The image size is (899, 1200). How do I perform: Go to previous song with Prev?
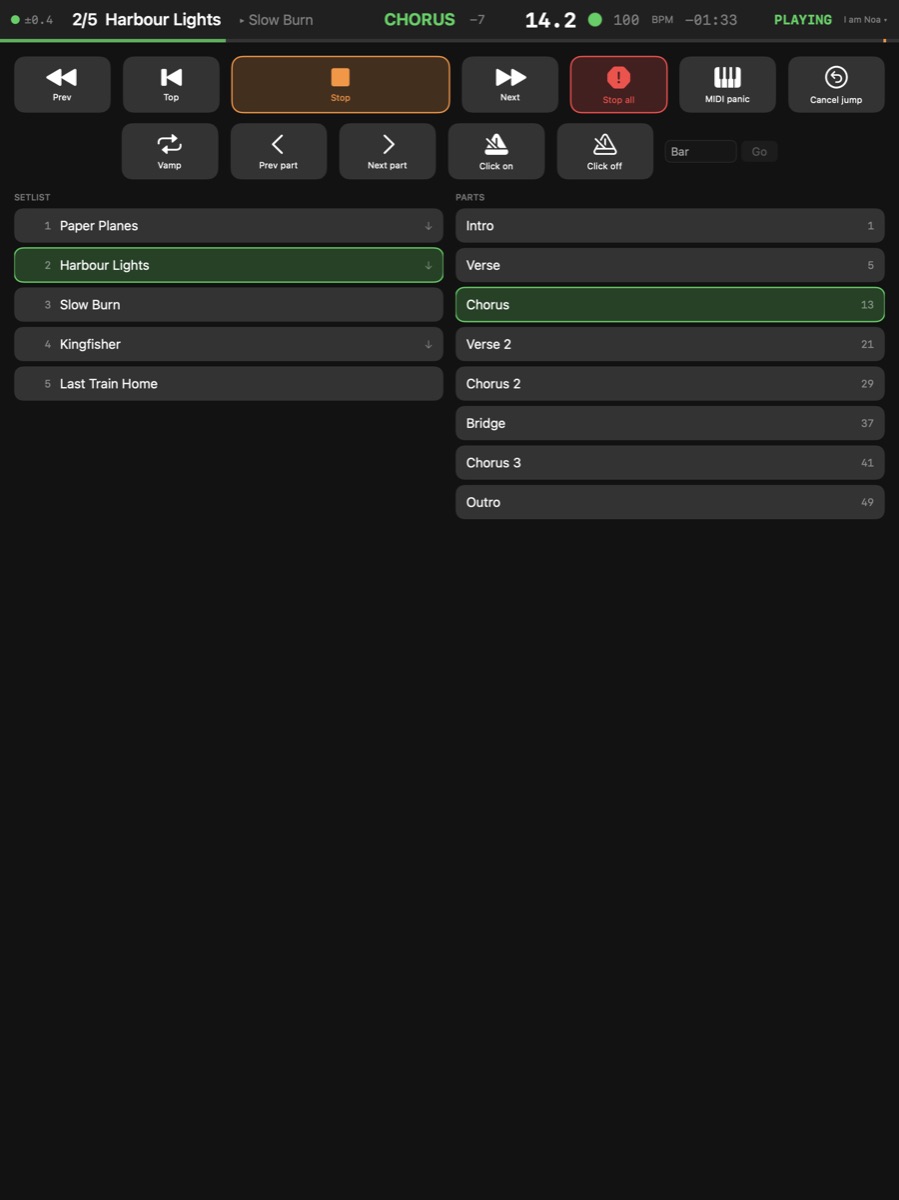tap(62, 84)
